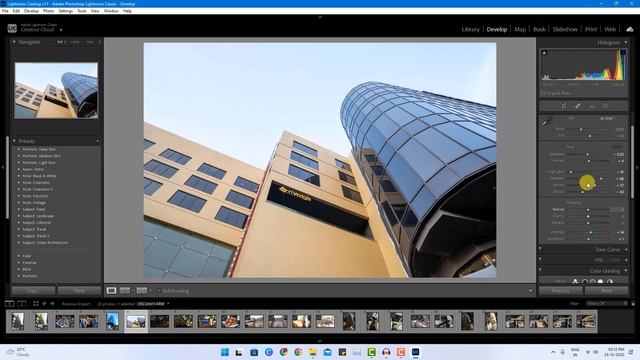640x360 pixels.
Task: Expand Subject: Urban Architecture preset group
Action: (19, 243)
